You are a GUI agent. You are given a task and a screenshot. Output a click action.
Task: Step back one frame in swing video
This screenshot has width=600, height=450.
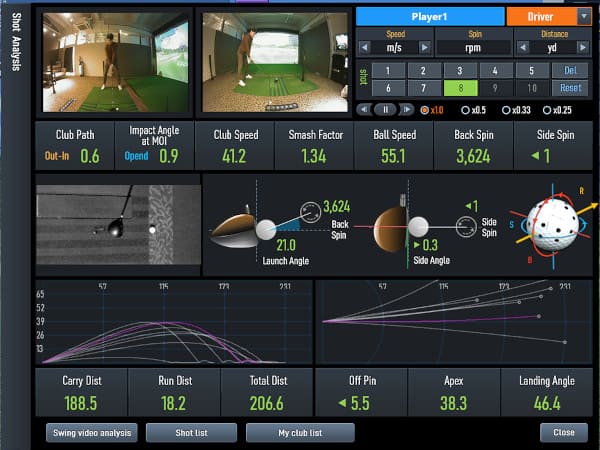364,109
